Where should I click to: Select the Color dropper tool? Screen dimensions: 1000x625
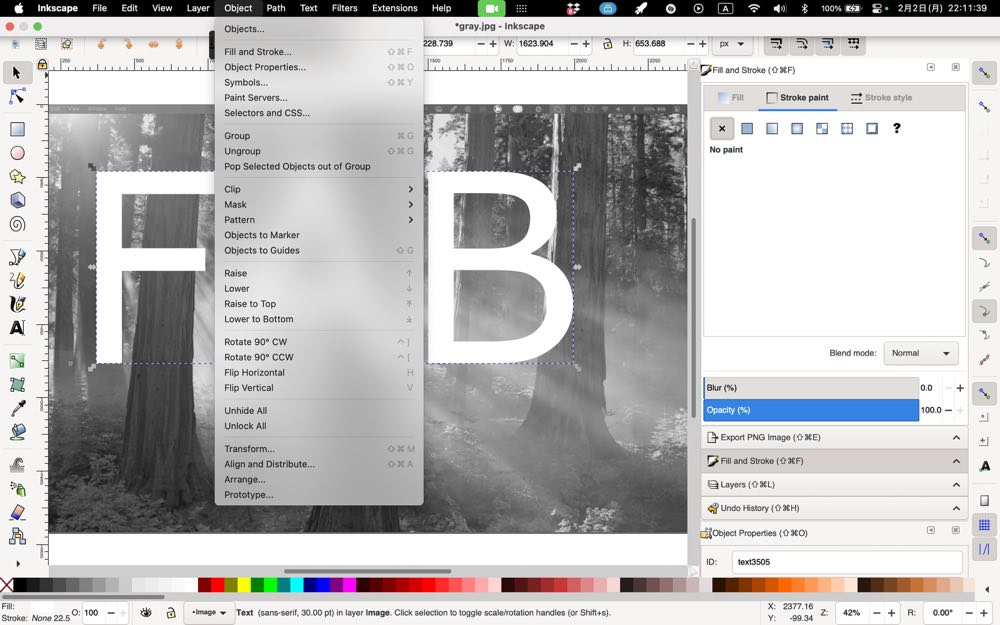pyautogui.click(x=17, y=408)
